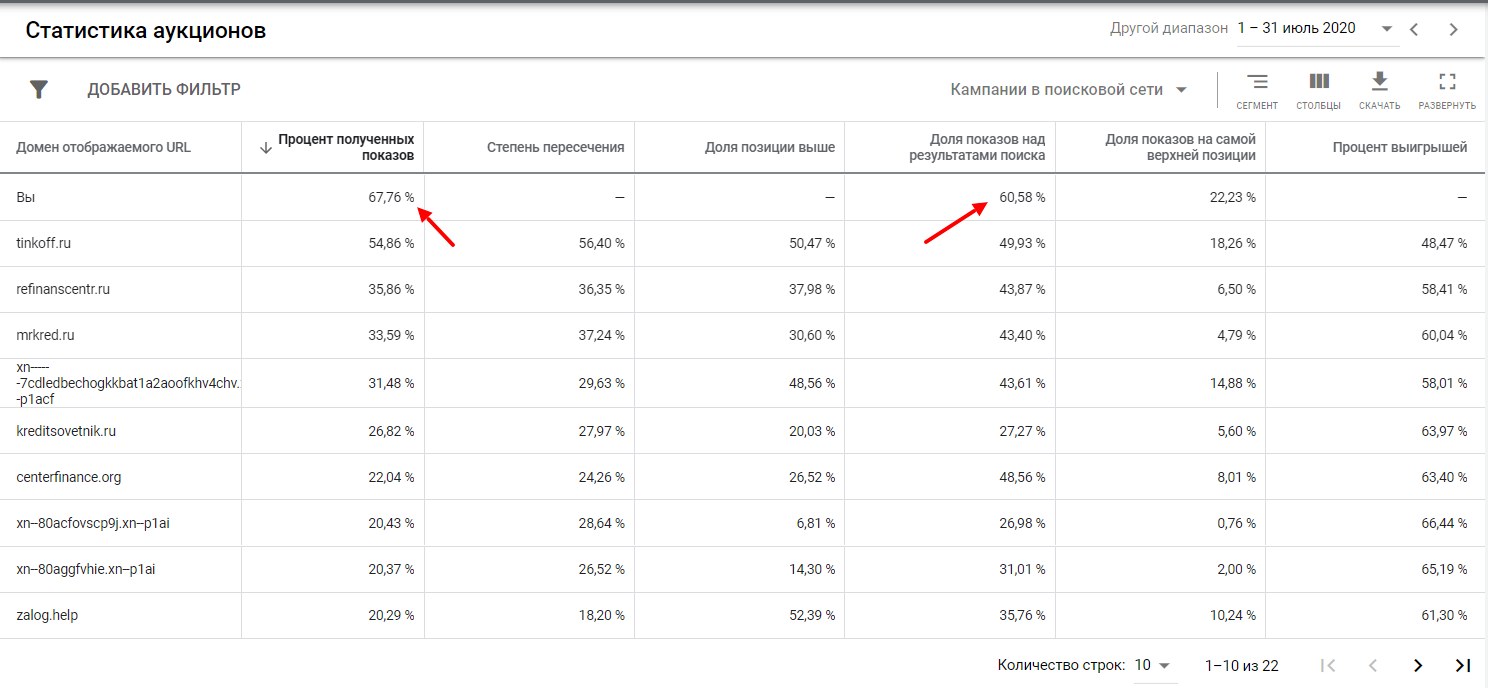
Task: Jump to last table page
Action: click(x=1462, y=665)
